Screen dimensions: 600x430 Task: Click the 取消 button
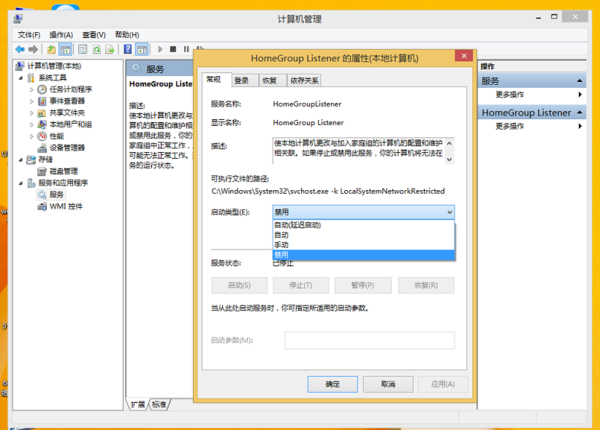[x=388, y=384]
